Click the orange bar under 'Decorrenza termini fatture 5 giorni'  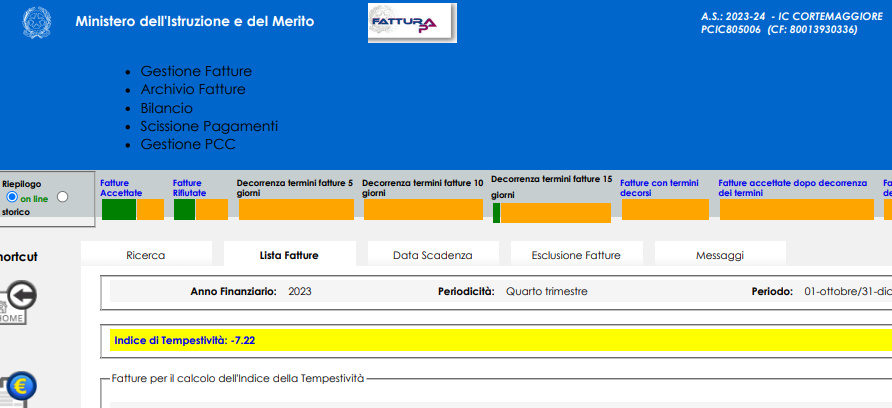(296, 210)
